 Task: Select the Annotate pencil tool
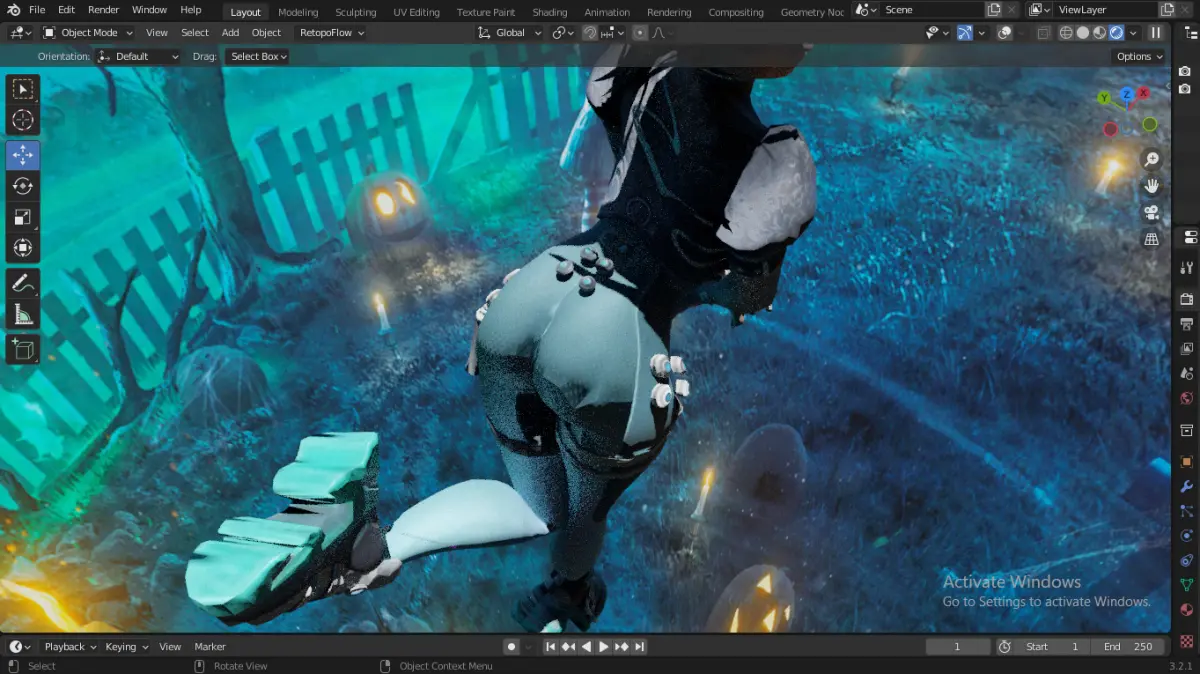(22, 283)
